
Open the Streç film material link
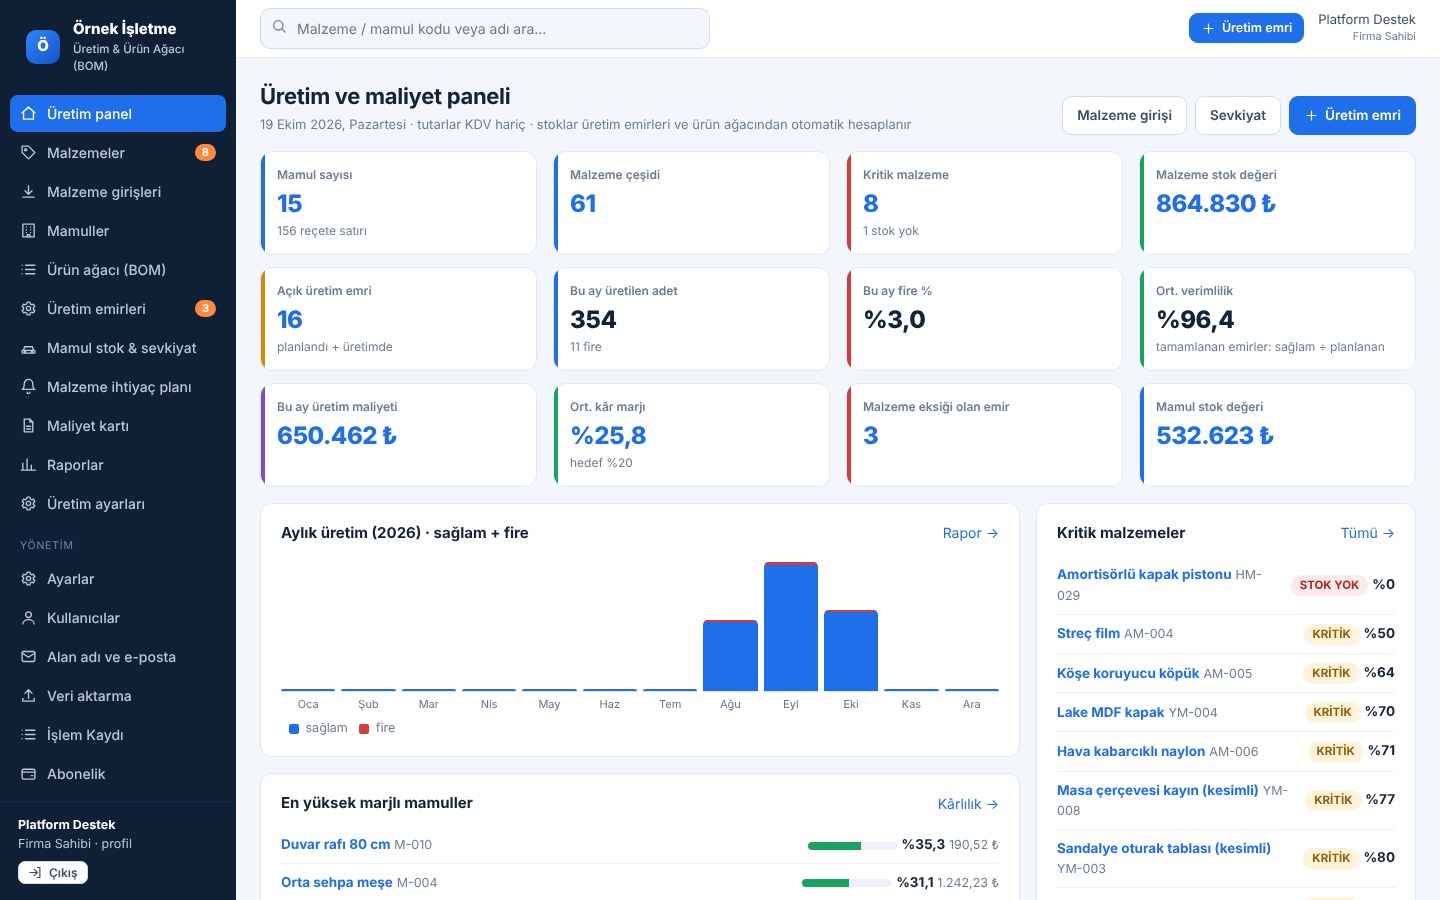[x=1088, y=633]
